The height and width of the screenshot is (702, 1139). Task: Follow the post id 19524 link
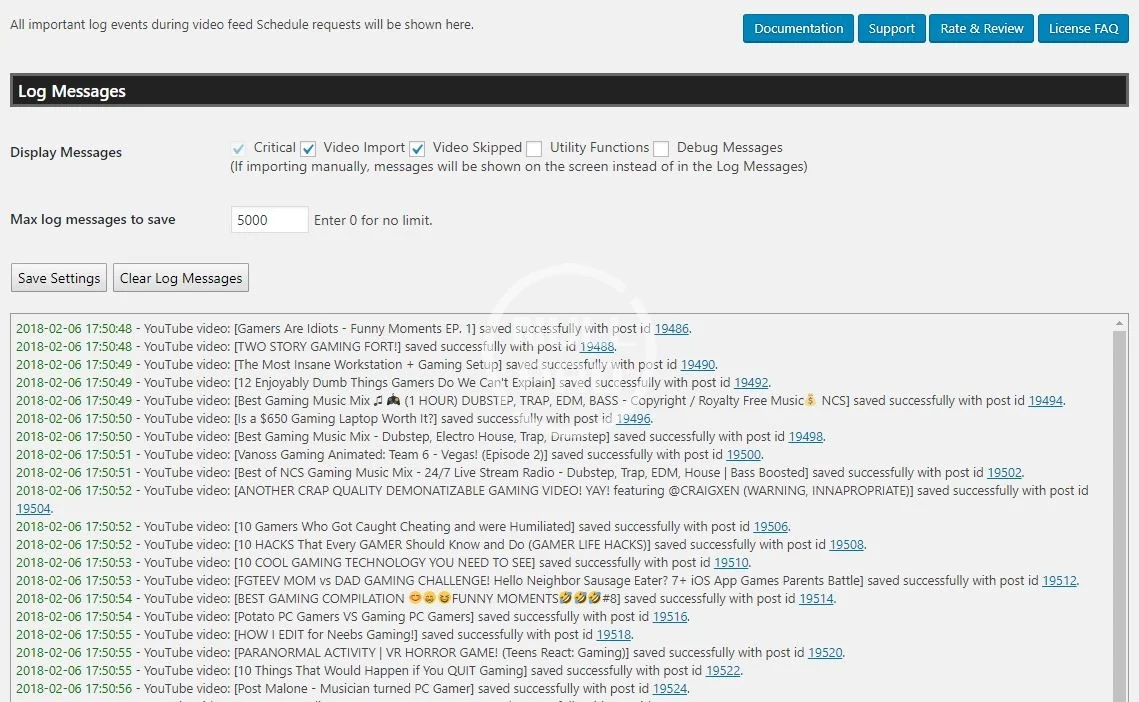(670, 689)
